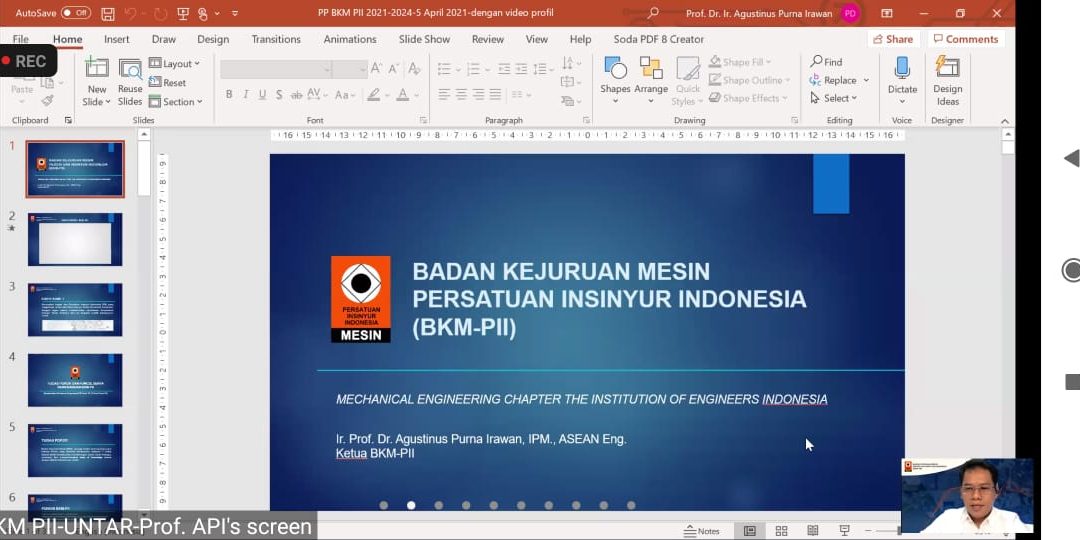Apply Bold formatting
This screenshot has width=1080, height=540.
[229, 94]
